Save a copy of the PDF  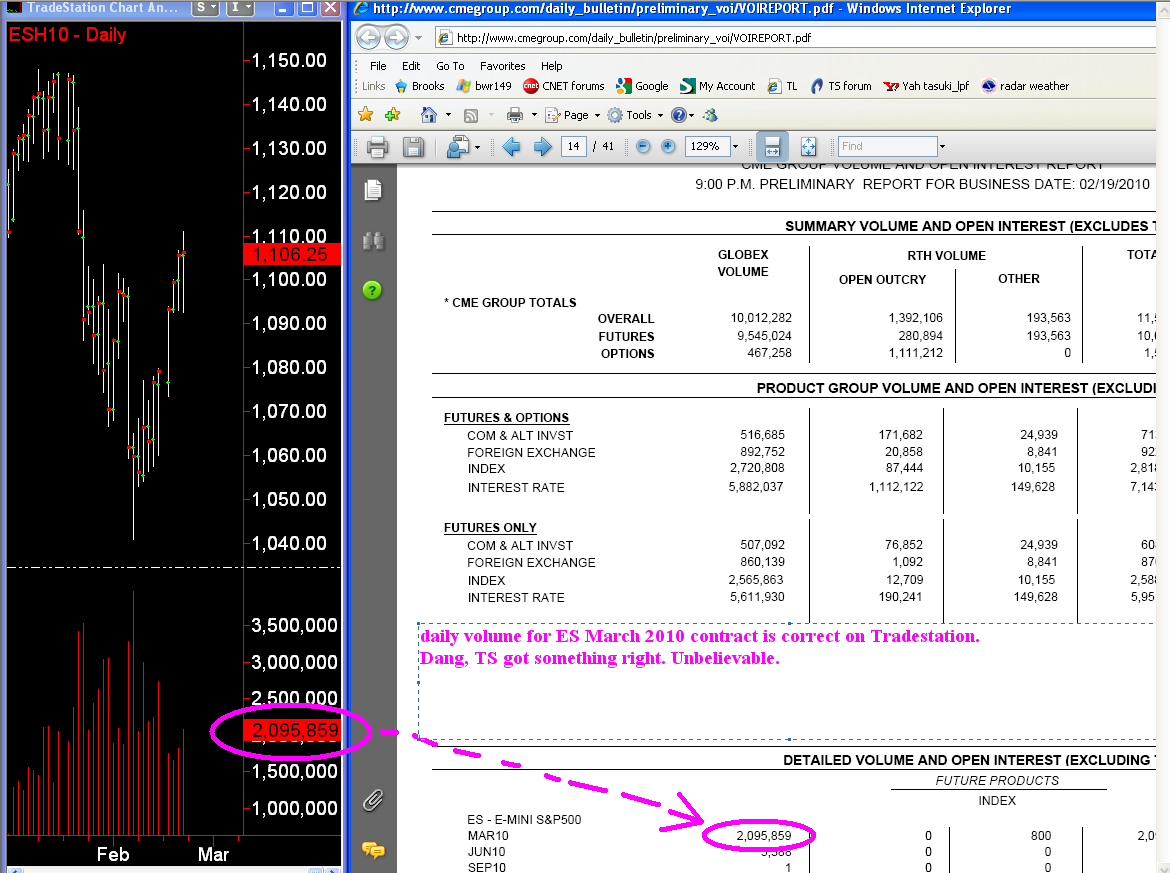[413, 146]
